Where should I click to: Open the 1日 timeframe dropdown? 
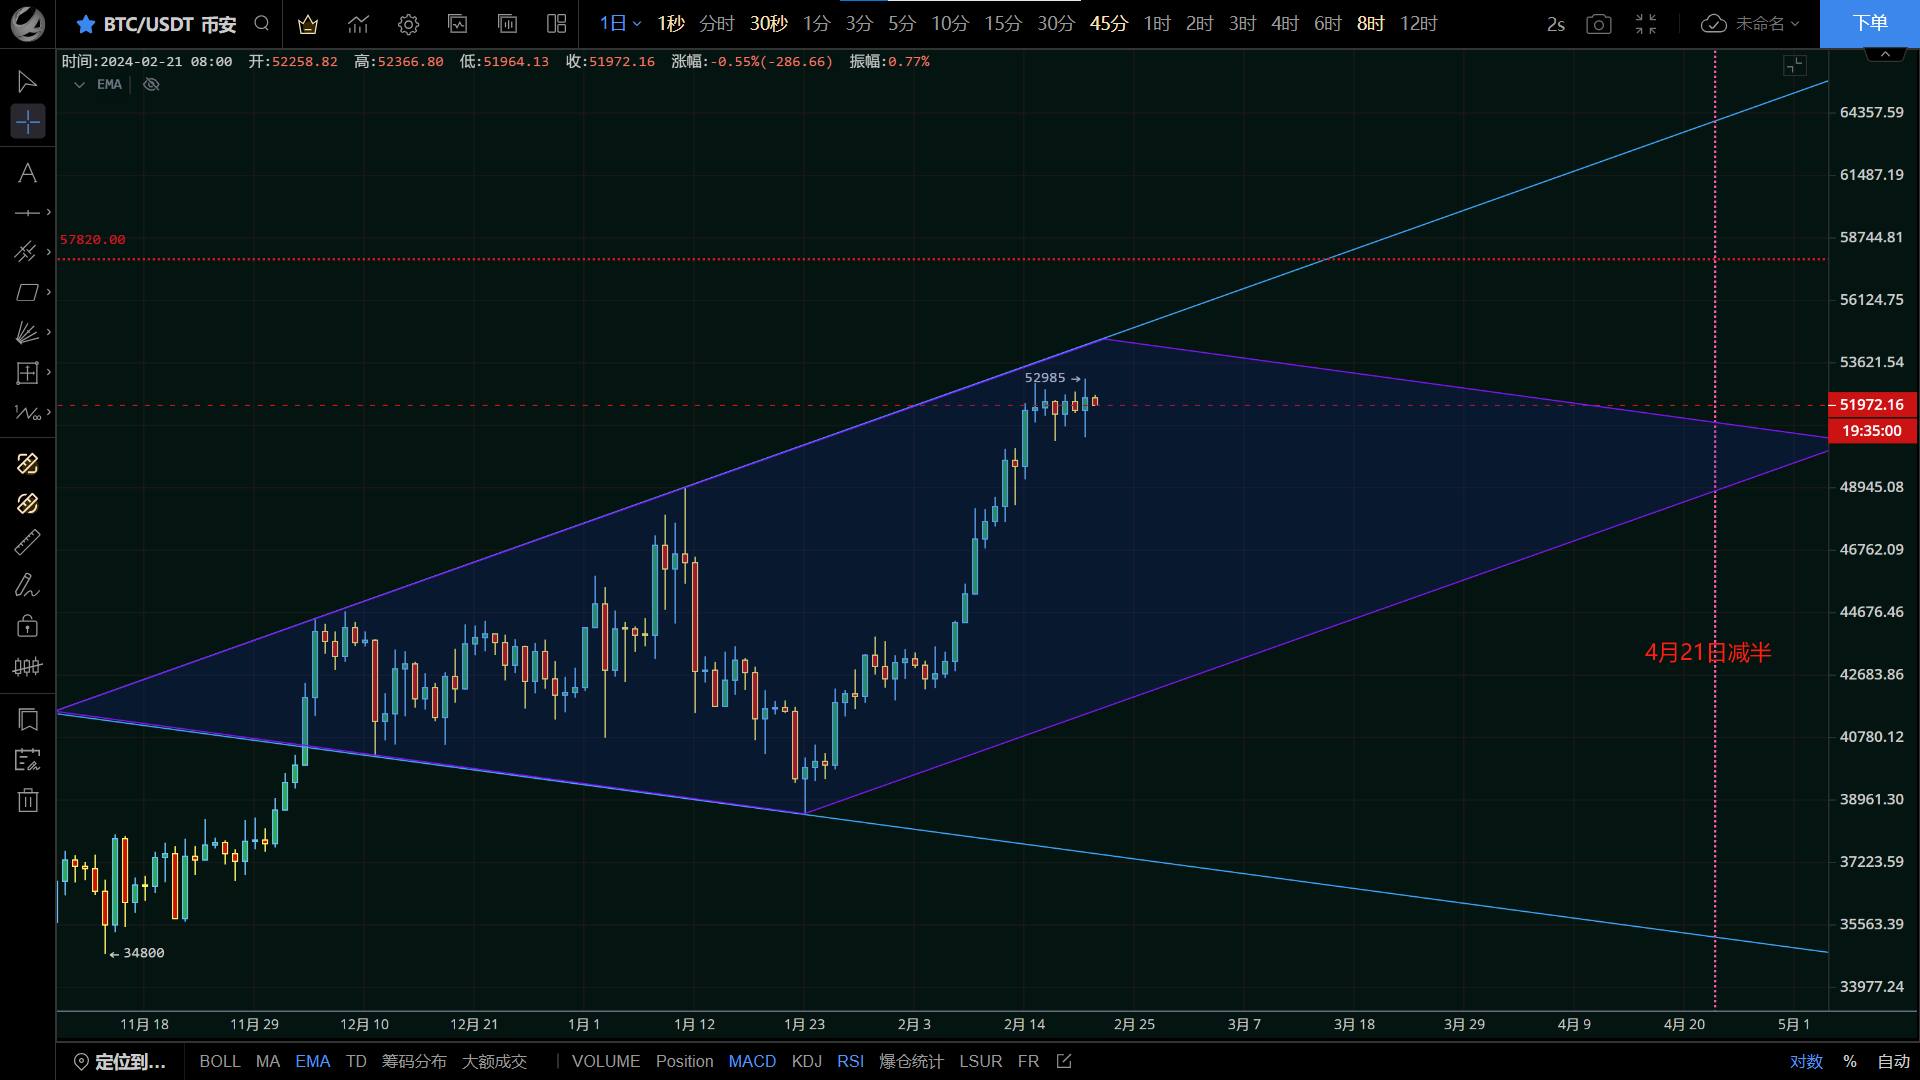pyautogui.click(x=620, y=24)
